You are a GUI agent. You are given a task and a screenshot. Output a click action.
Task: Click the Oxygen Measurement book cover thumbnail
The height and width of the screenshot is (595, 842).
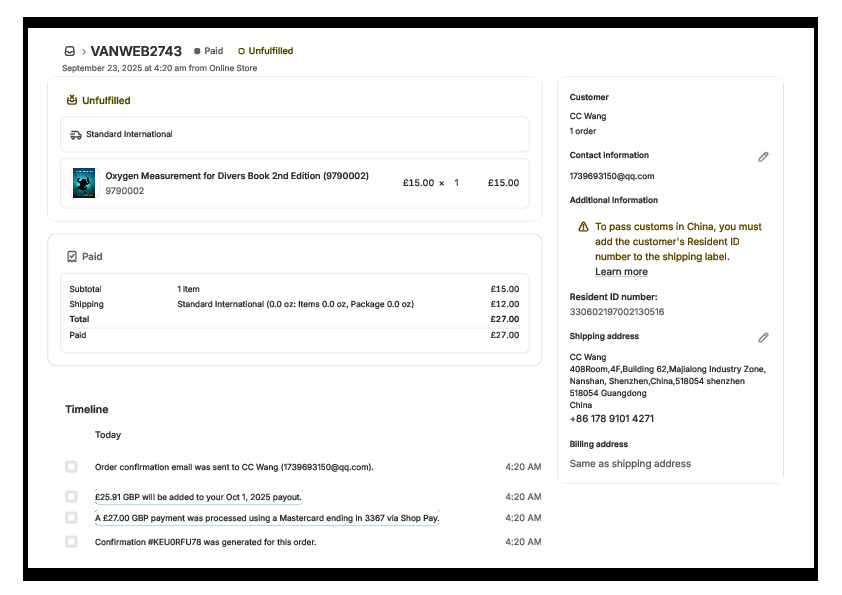tap(84, 183)
